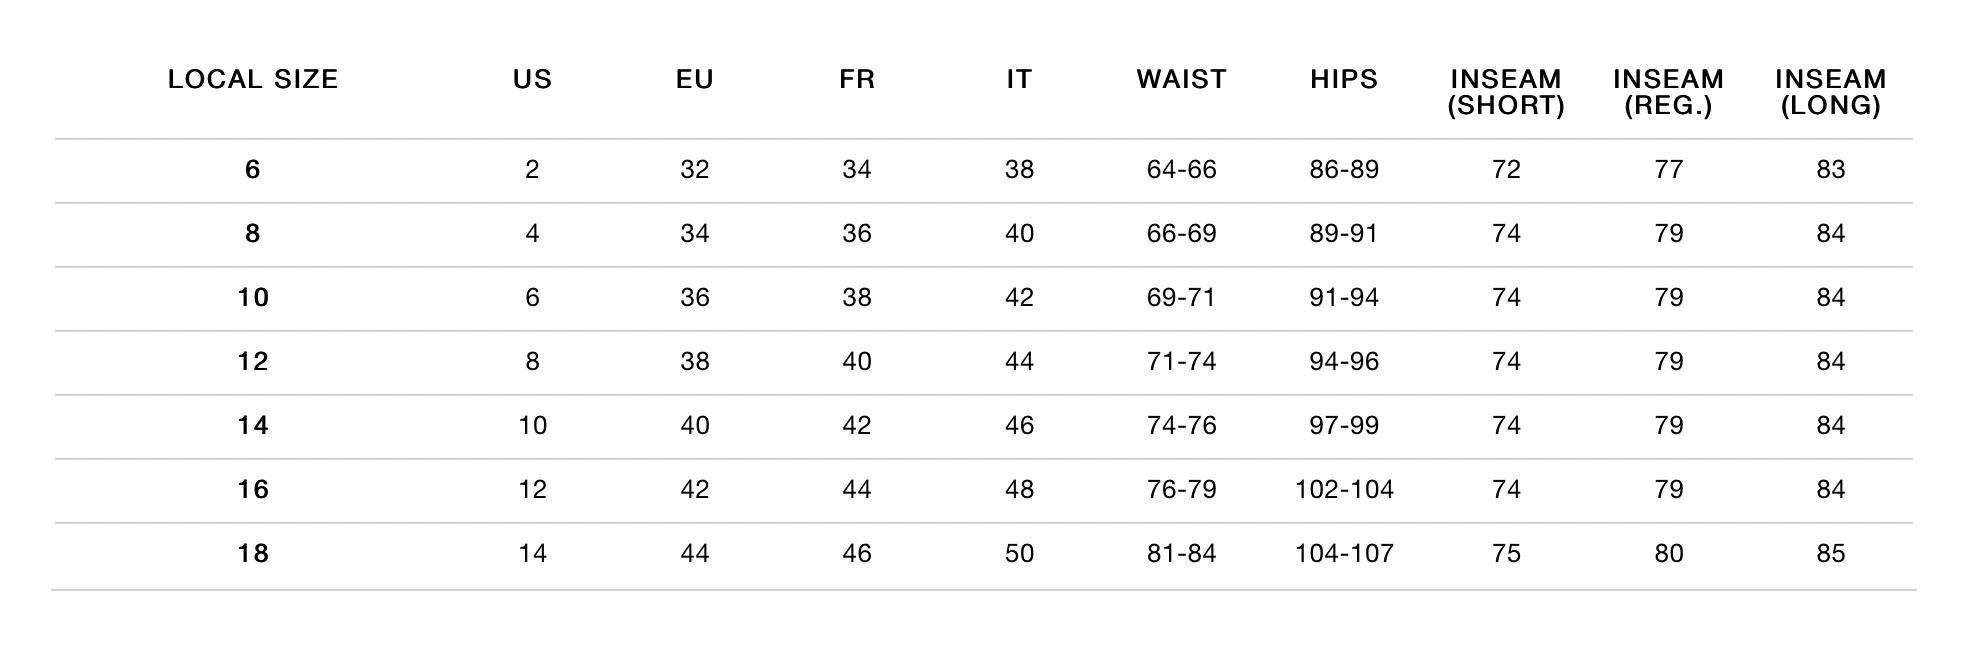Click long inseam value 85
1968x659 pixels.
1830,554
